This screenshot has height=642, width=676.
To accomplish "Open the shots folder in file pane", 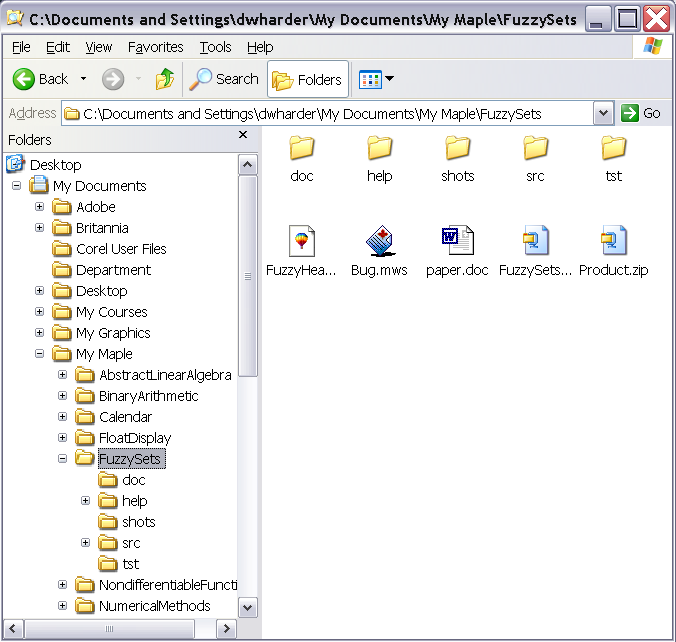I will 457,149.
